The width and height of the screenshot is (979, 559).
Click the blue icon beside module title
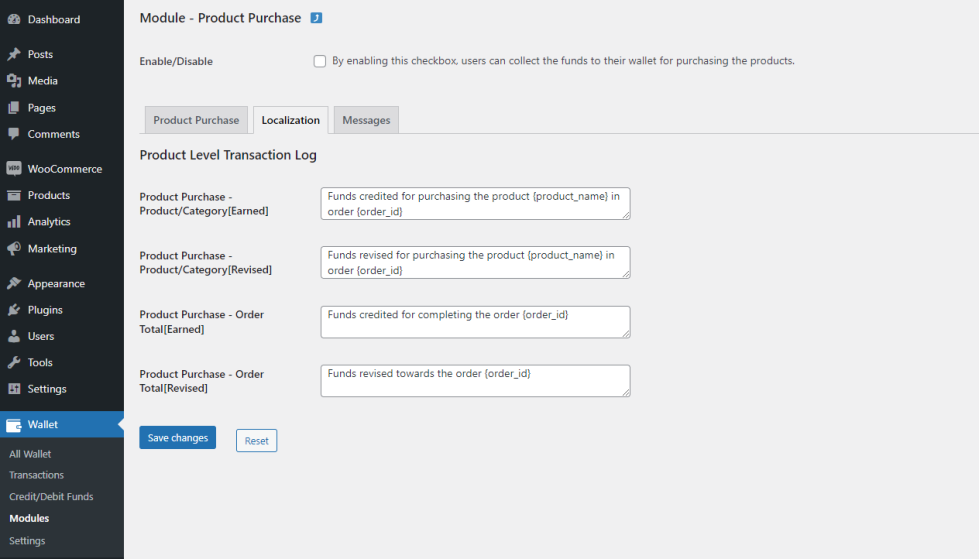click(316, 18)
